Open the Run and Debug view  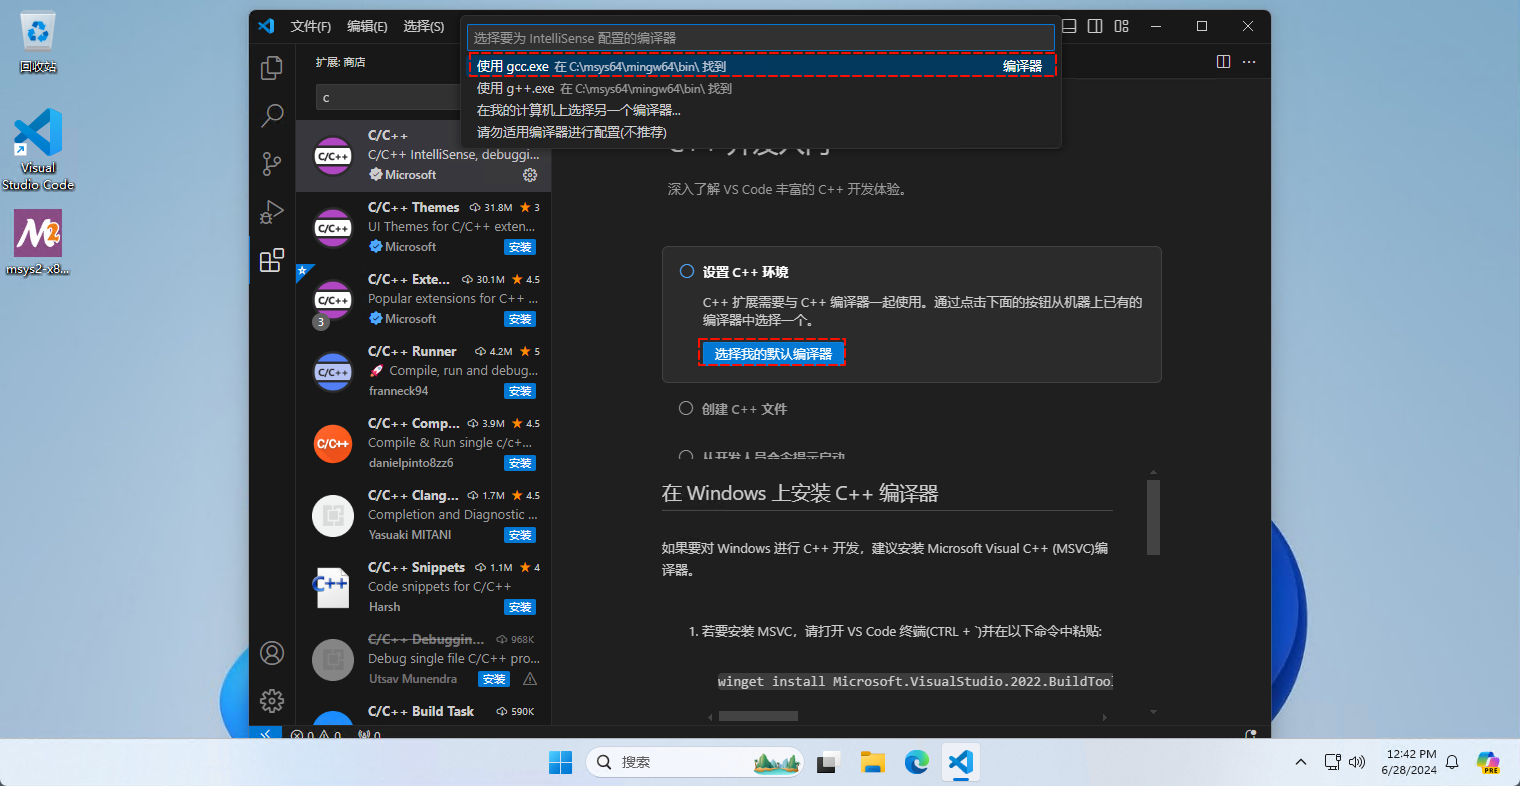pos(271,212)
